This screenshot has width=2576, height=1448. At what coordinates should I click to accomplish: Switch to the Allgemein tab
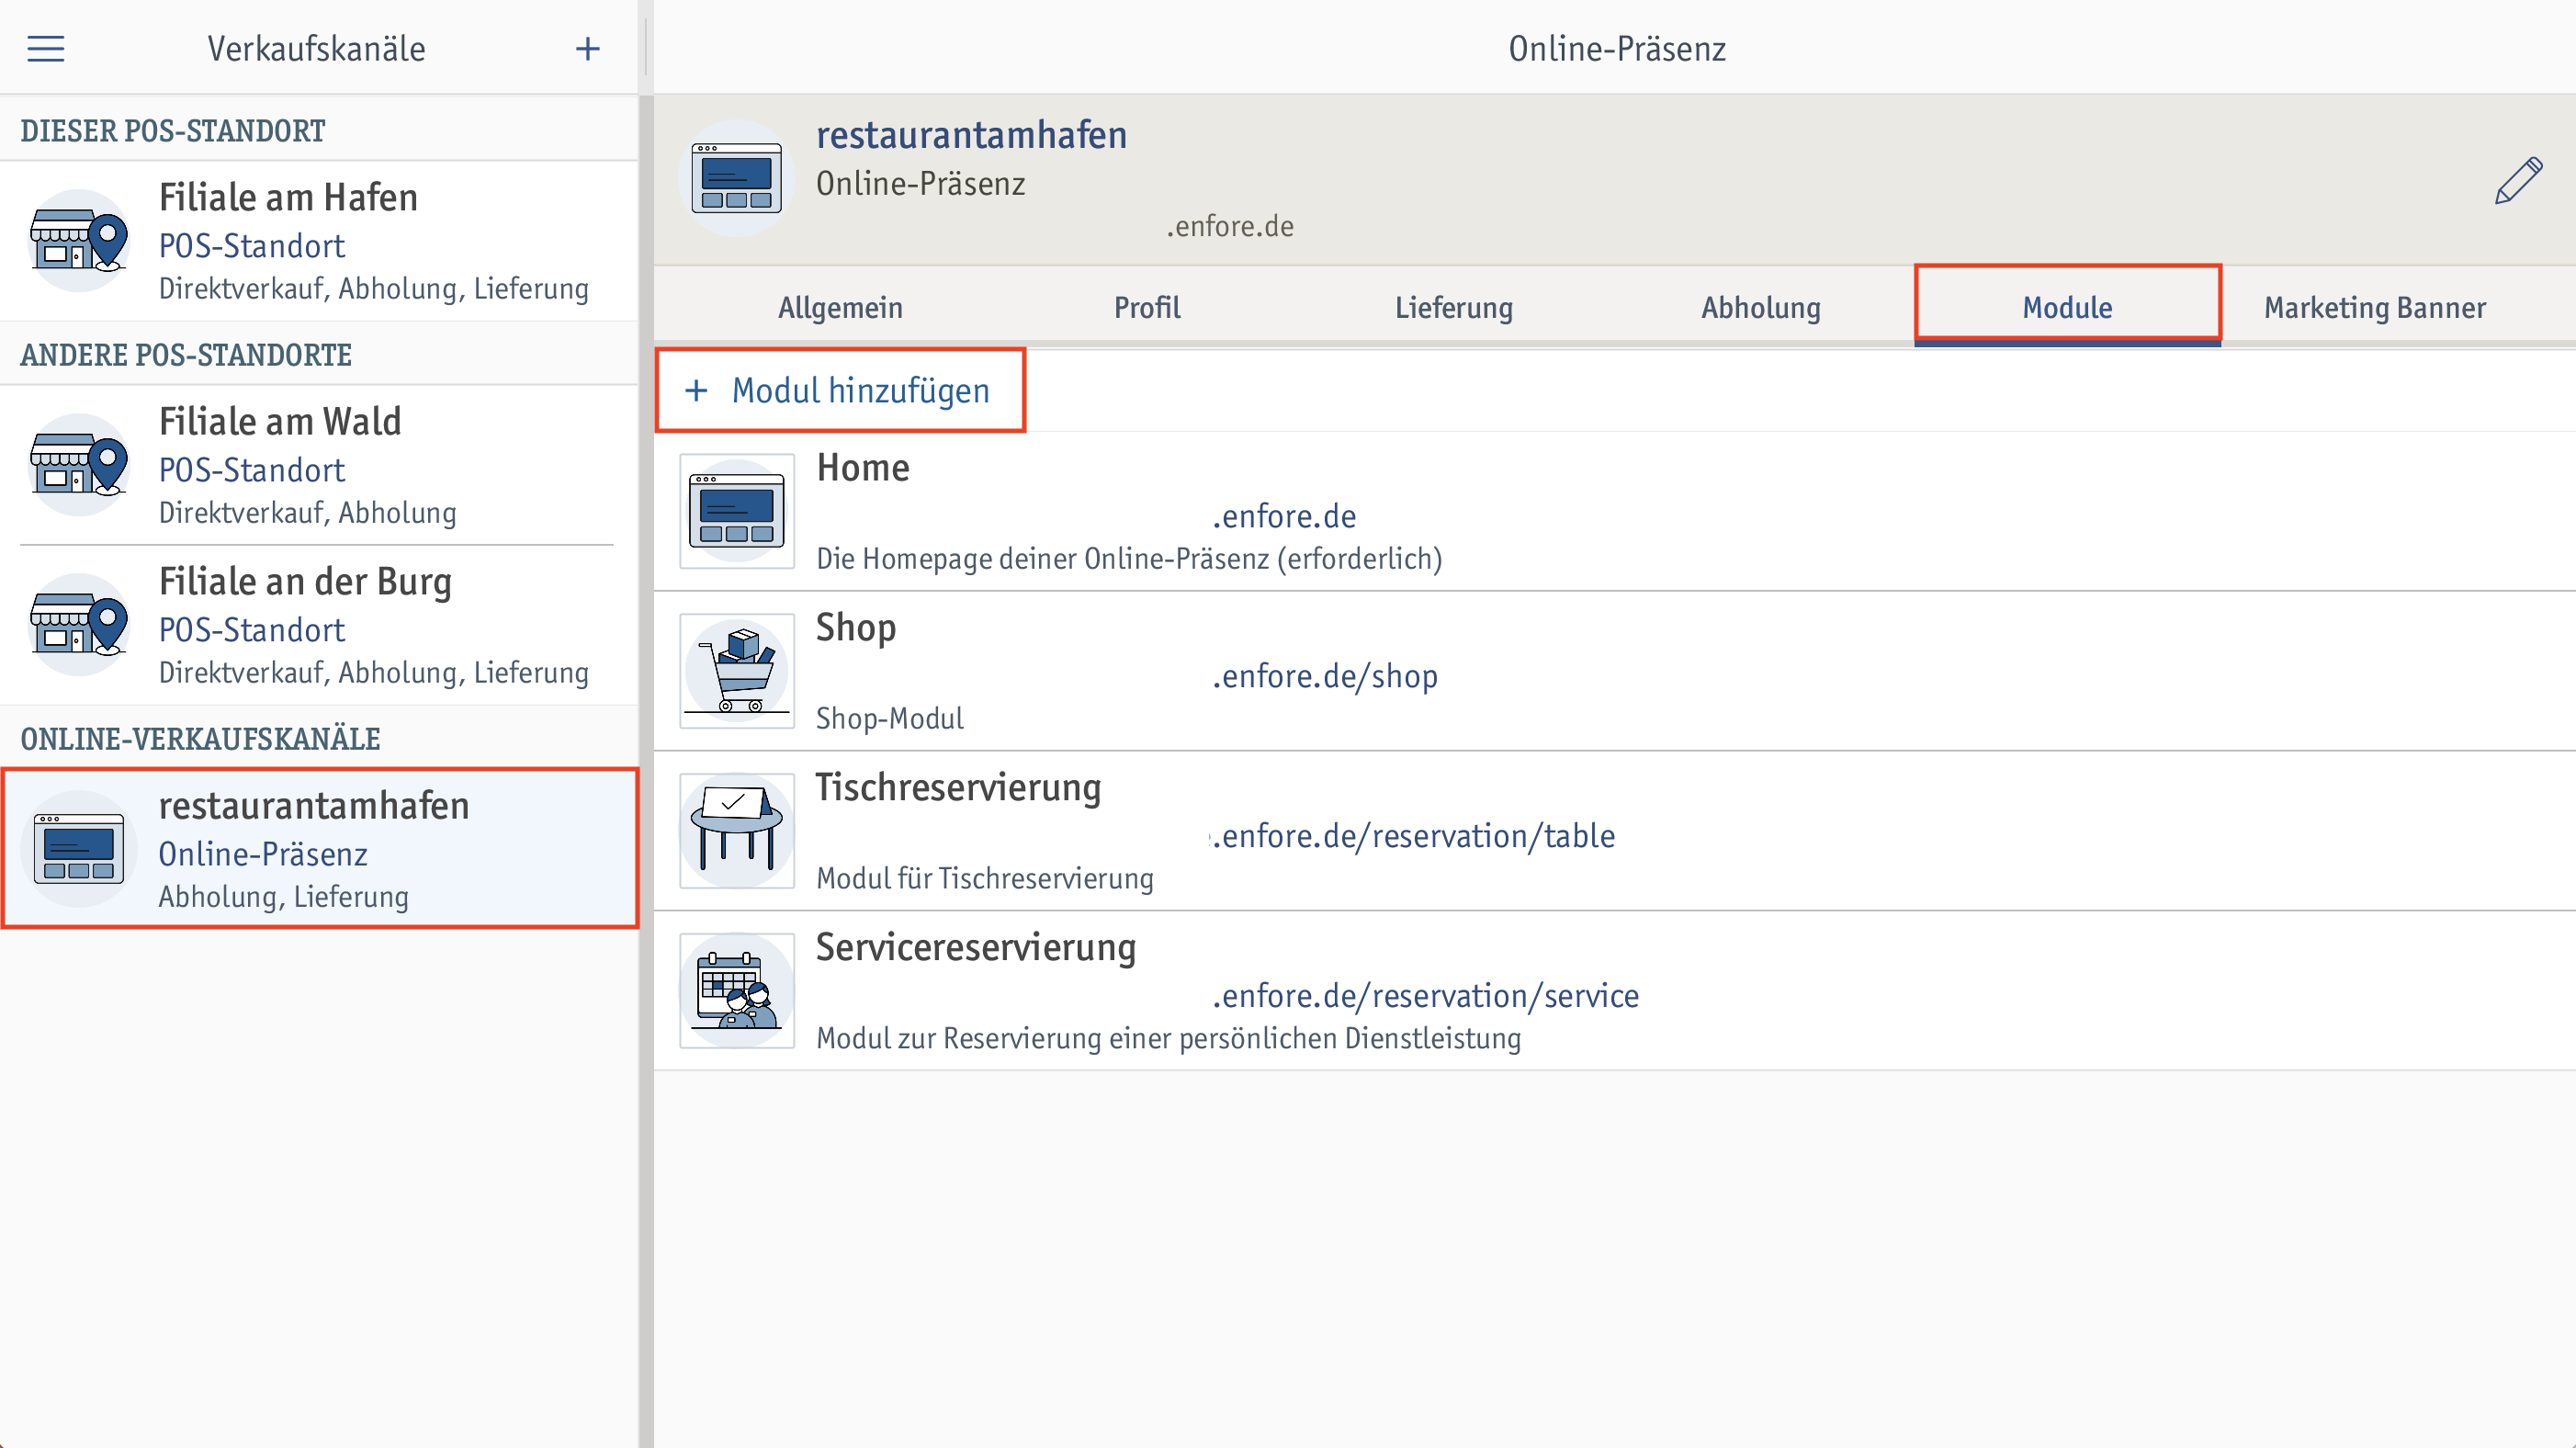[x=840, y=307]
